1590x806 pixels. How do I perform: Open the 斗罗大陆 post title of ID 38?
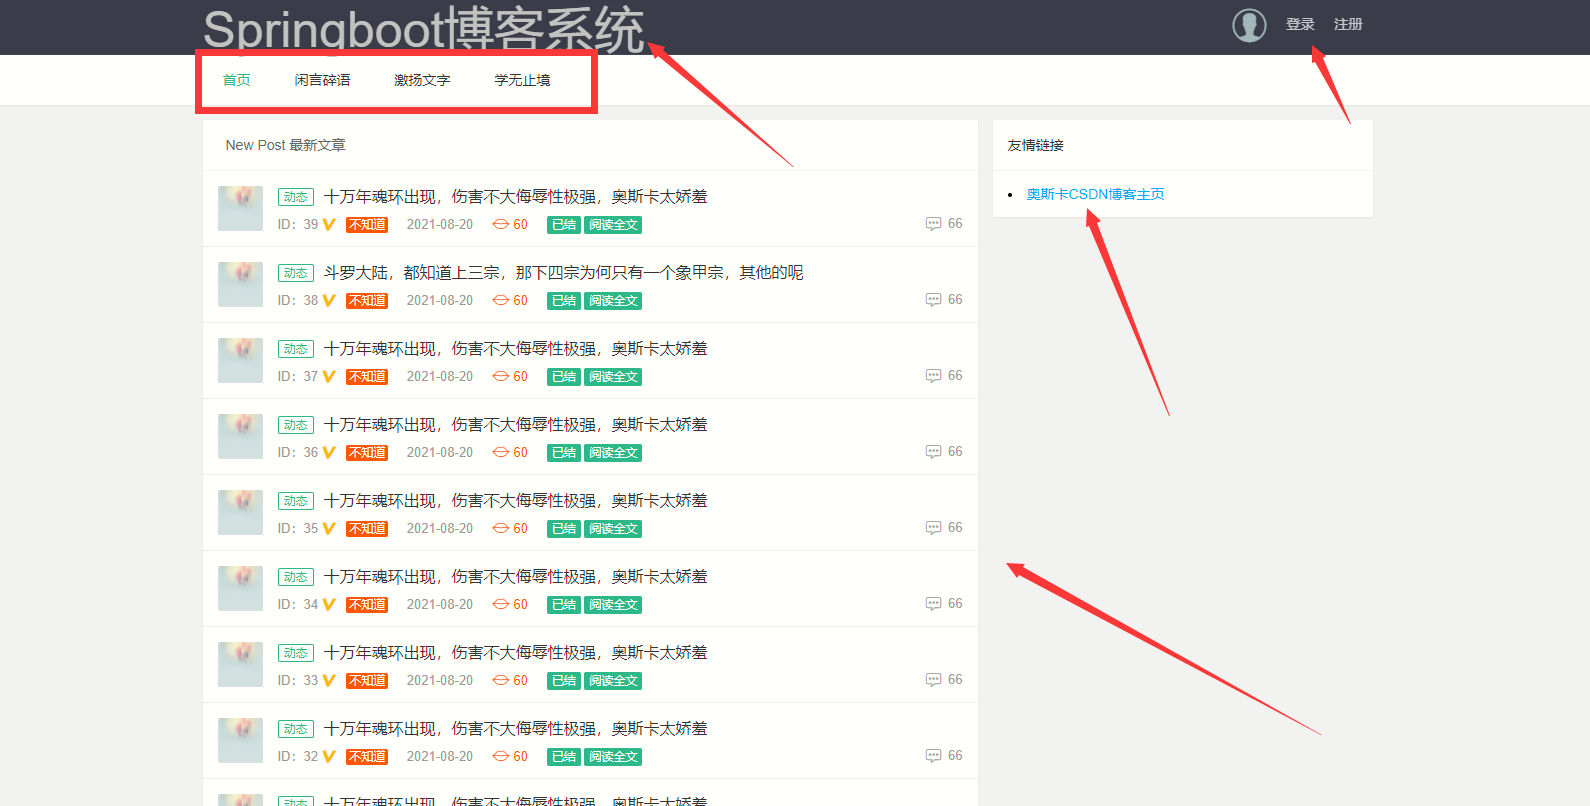tap(563, 273)
